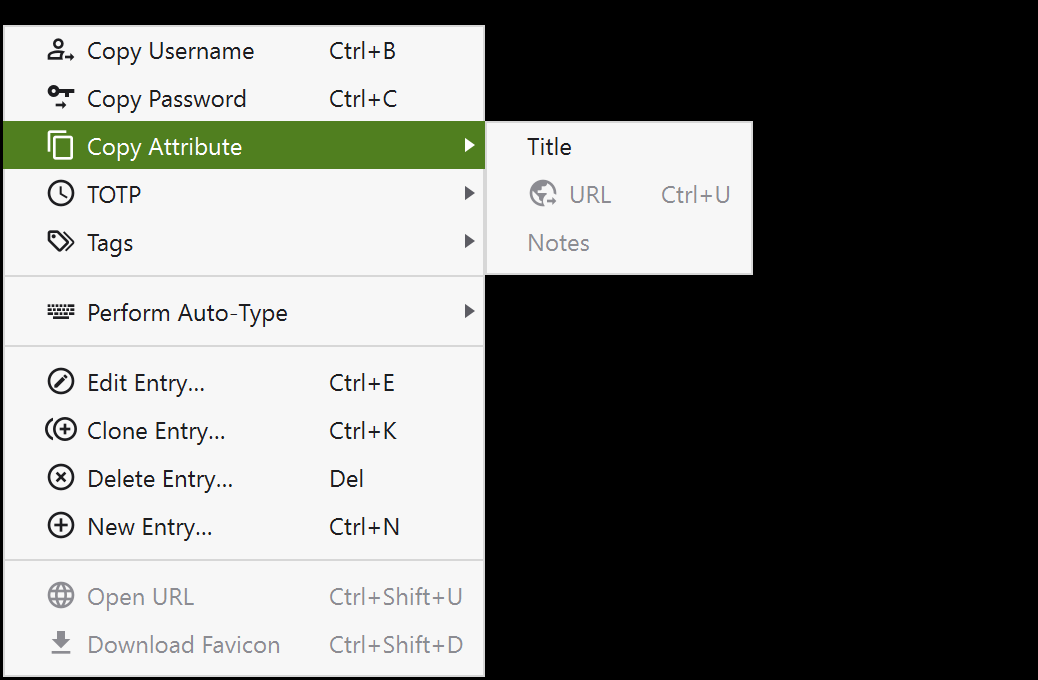Select the plus icon next to New Entry
This screenshot has height=680, width=1038.
[61, 526]
